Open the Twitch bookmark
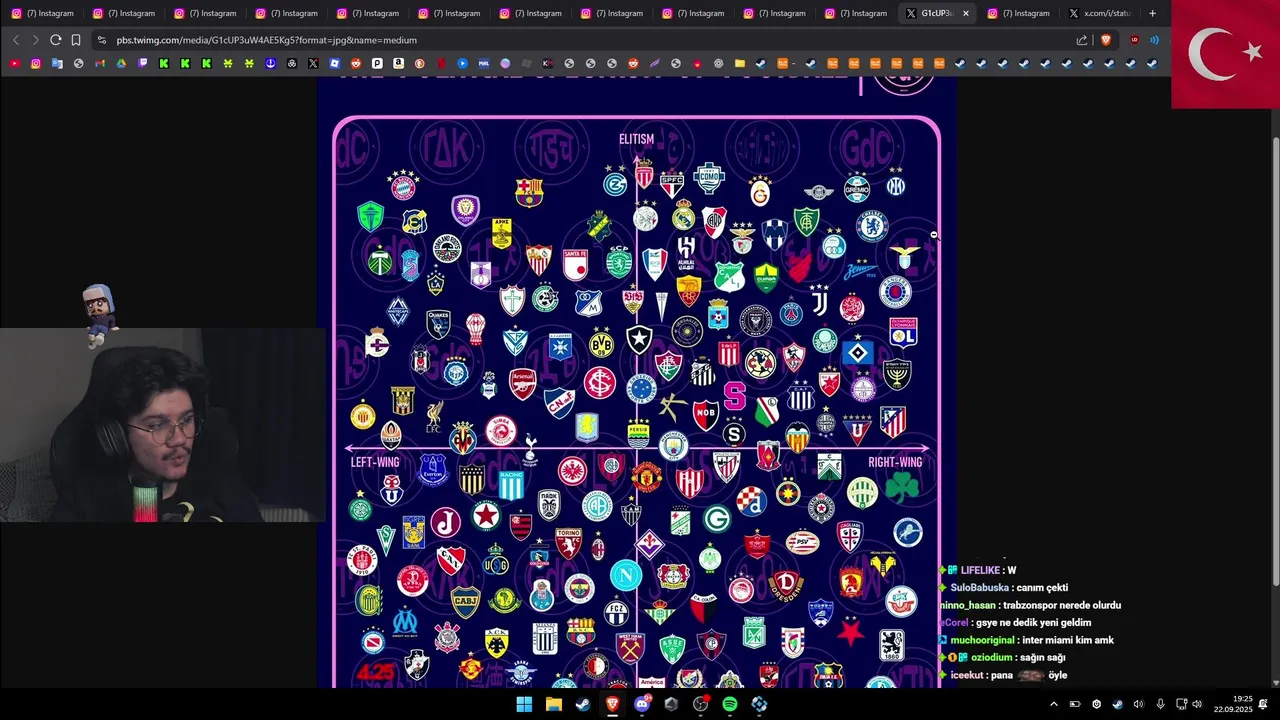Image resolution: width=1280 pixels, height=720 pixels. 143,63
